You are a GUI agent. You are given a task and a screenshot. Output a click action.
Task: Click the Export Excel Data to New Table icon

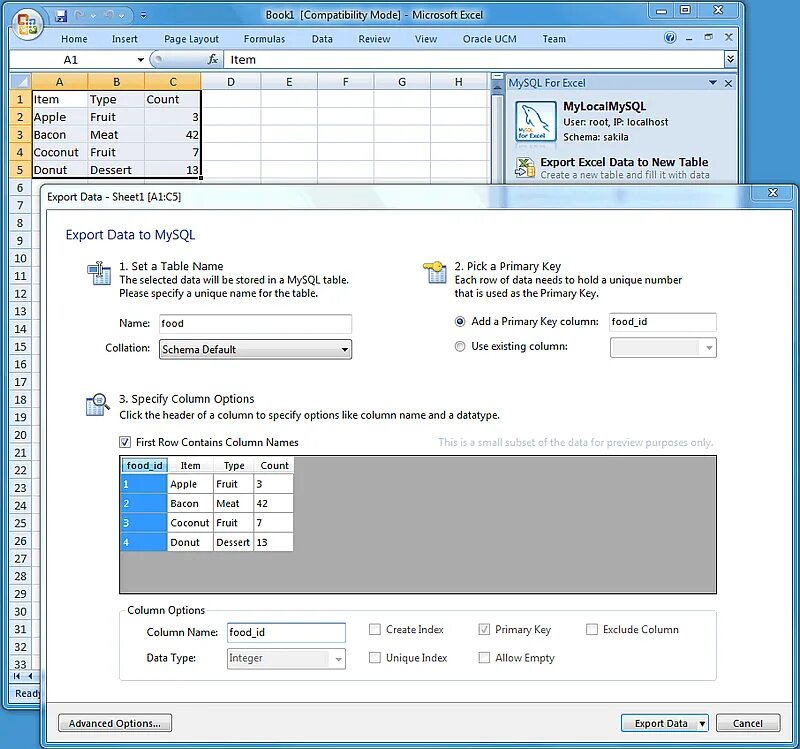[x=524, y=167]
